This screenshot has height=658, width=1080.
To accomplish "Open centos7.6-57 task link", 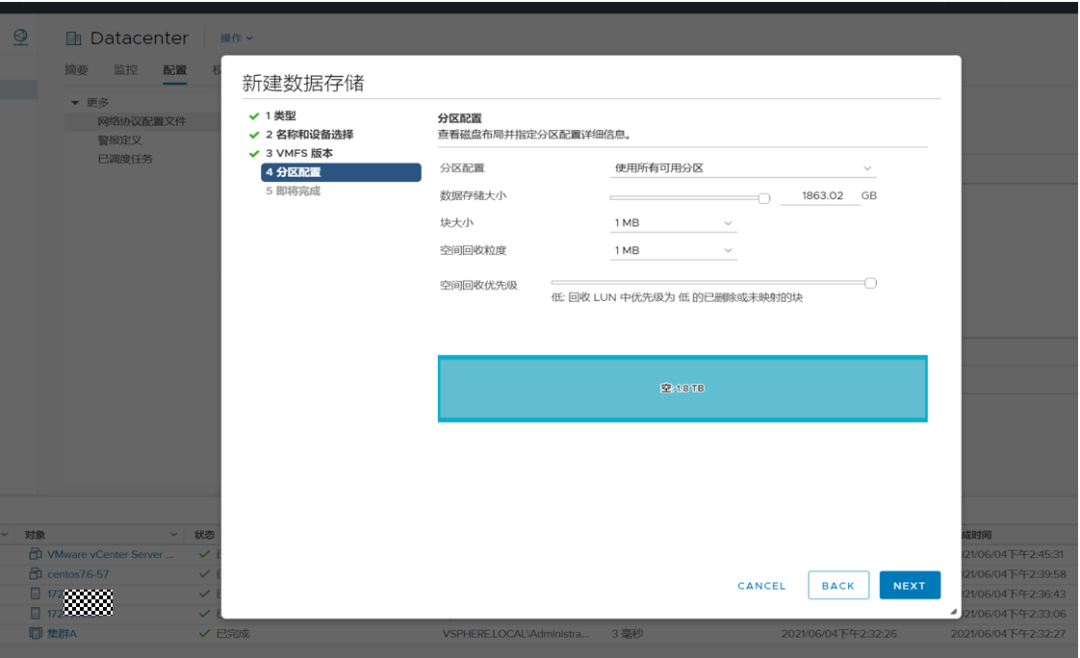I will tap(78, 574).
